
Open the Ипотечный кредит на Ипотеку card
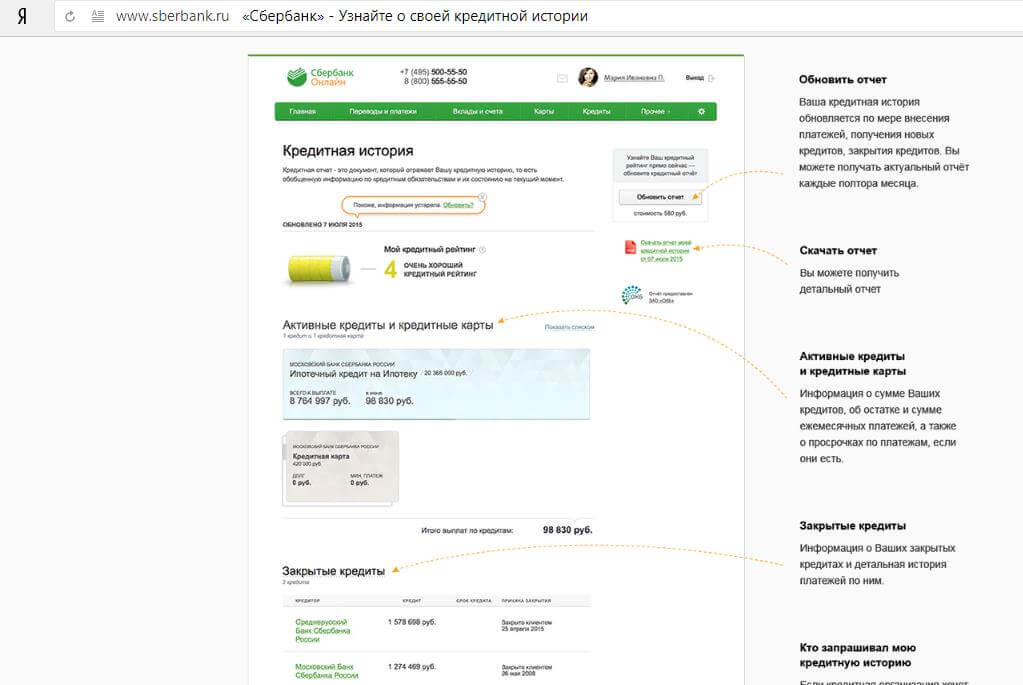[436, 384]
